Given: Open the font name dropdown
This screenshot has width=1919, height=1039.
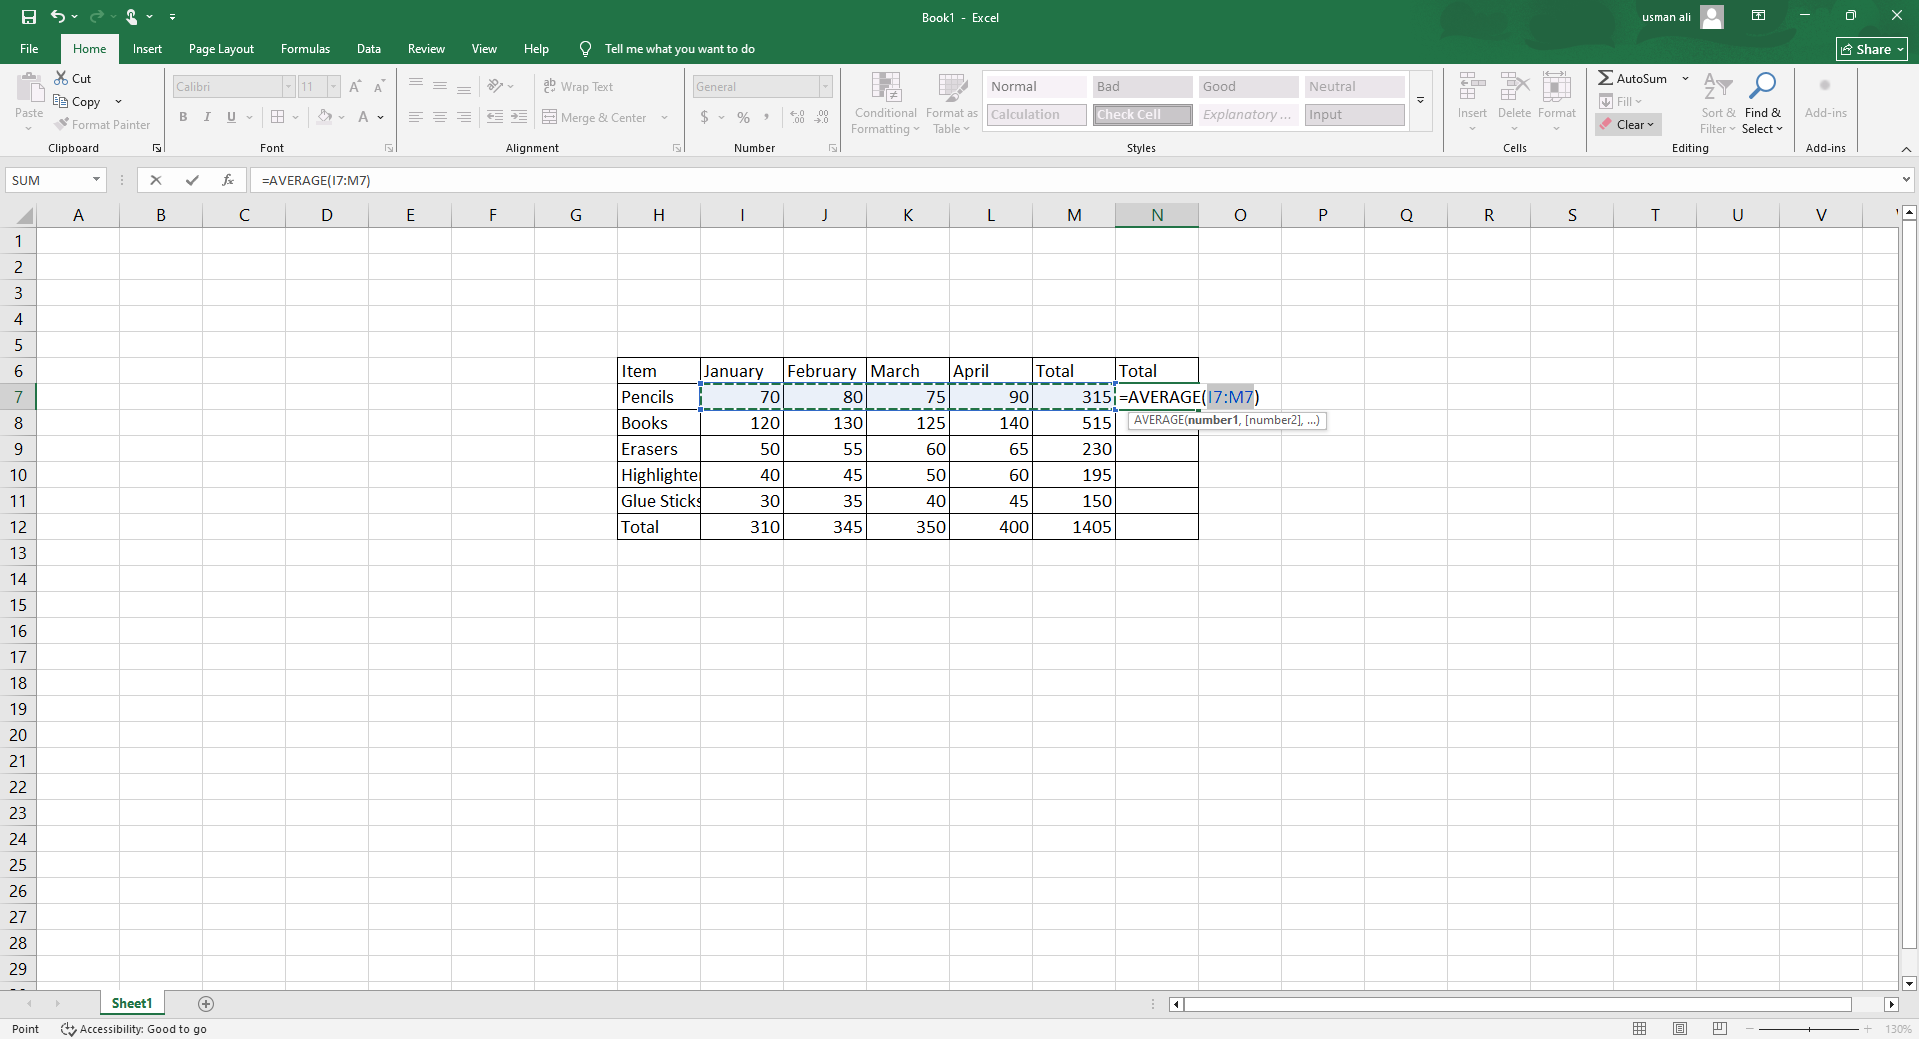Looking at the screenshot, I should point(288,87).
